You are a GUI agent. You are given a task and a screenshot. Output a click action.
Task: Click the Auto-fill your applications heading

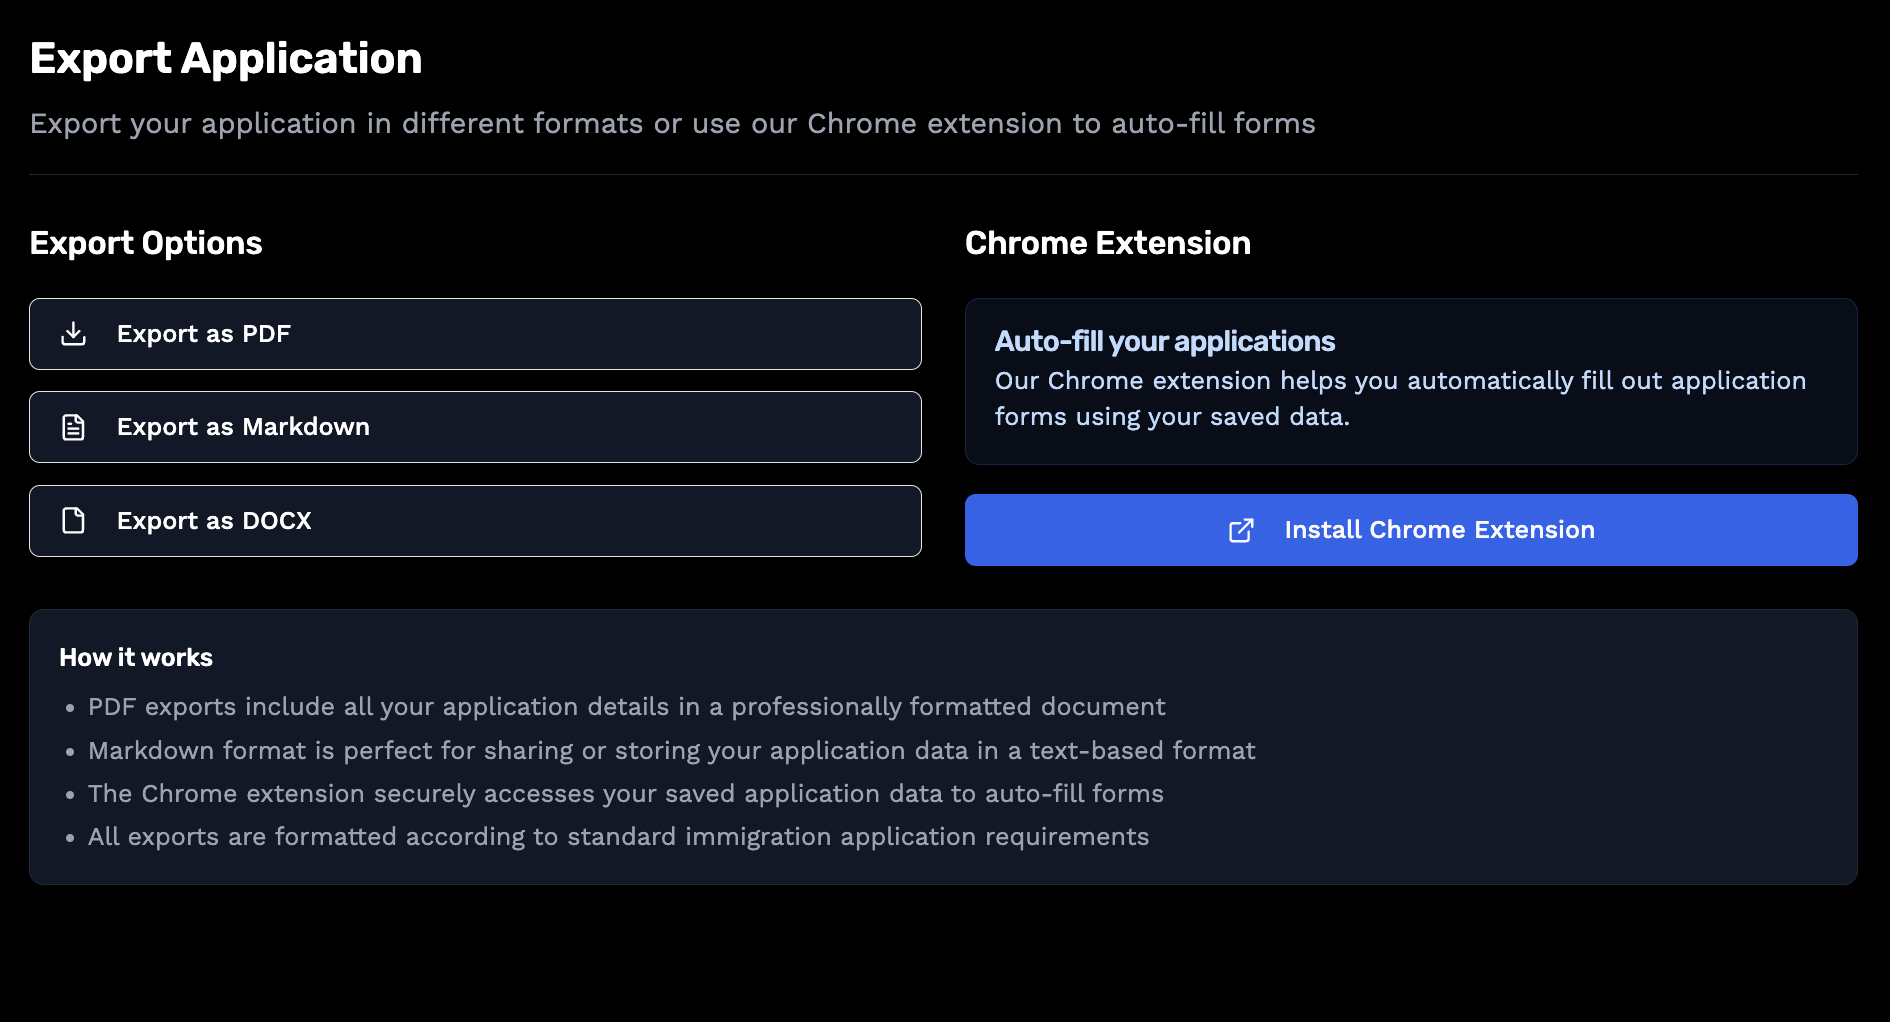[1164, 341]
